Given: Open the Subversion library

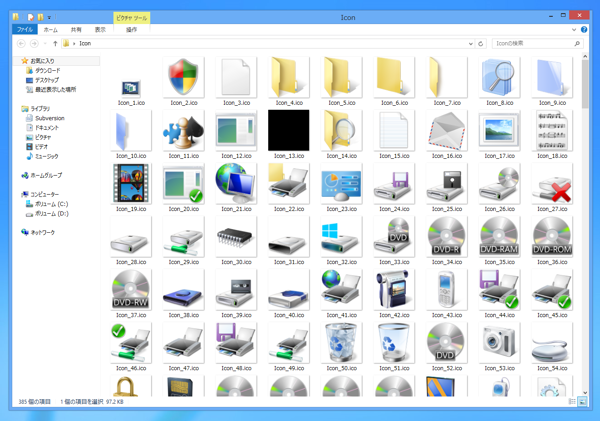Looking at the screenshot, I should coord(50,118).
